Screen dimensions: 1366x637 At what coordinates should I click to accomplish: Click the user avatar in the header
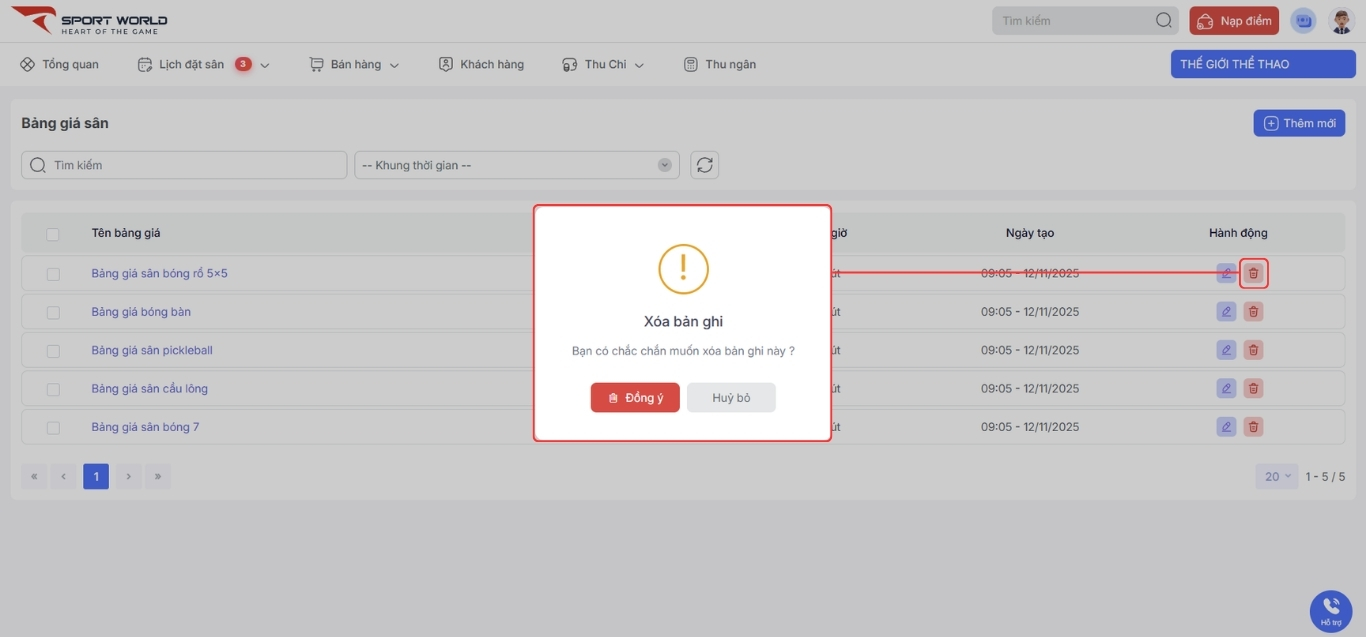pyautogui.click(x=1341, y=21)
